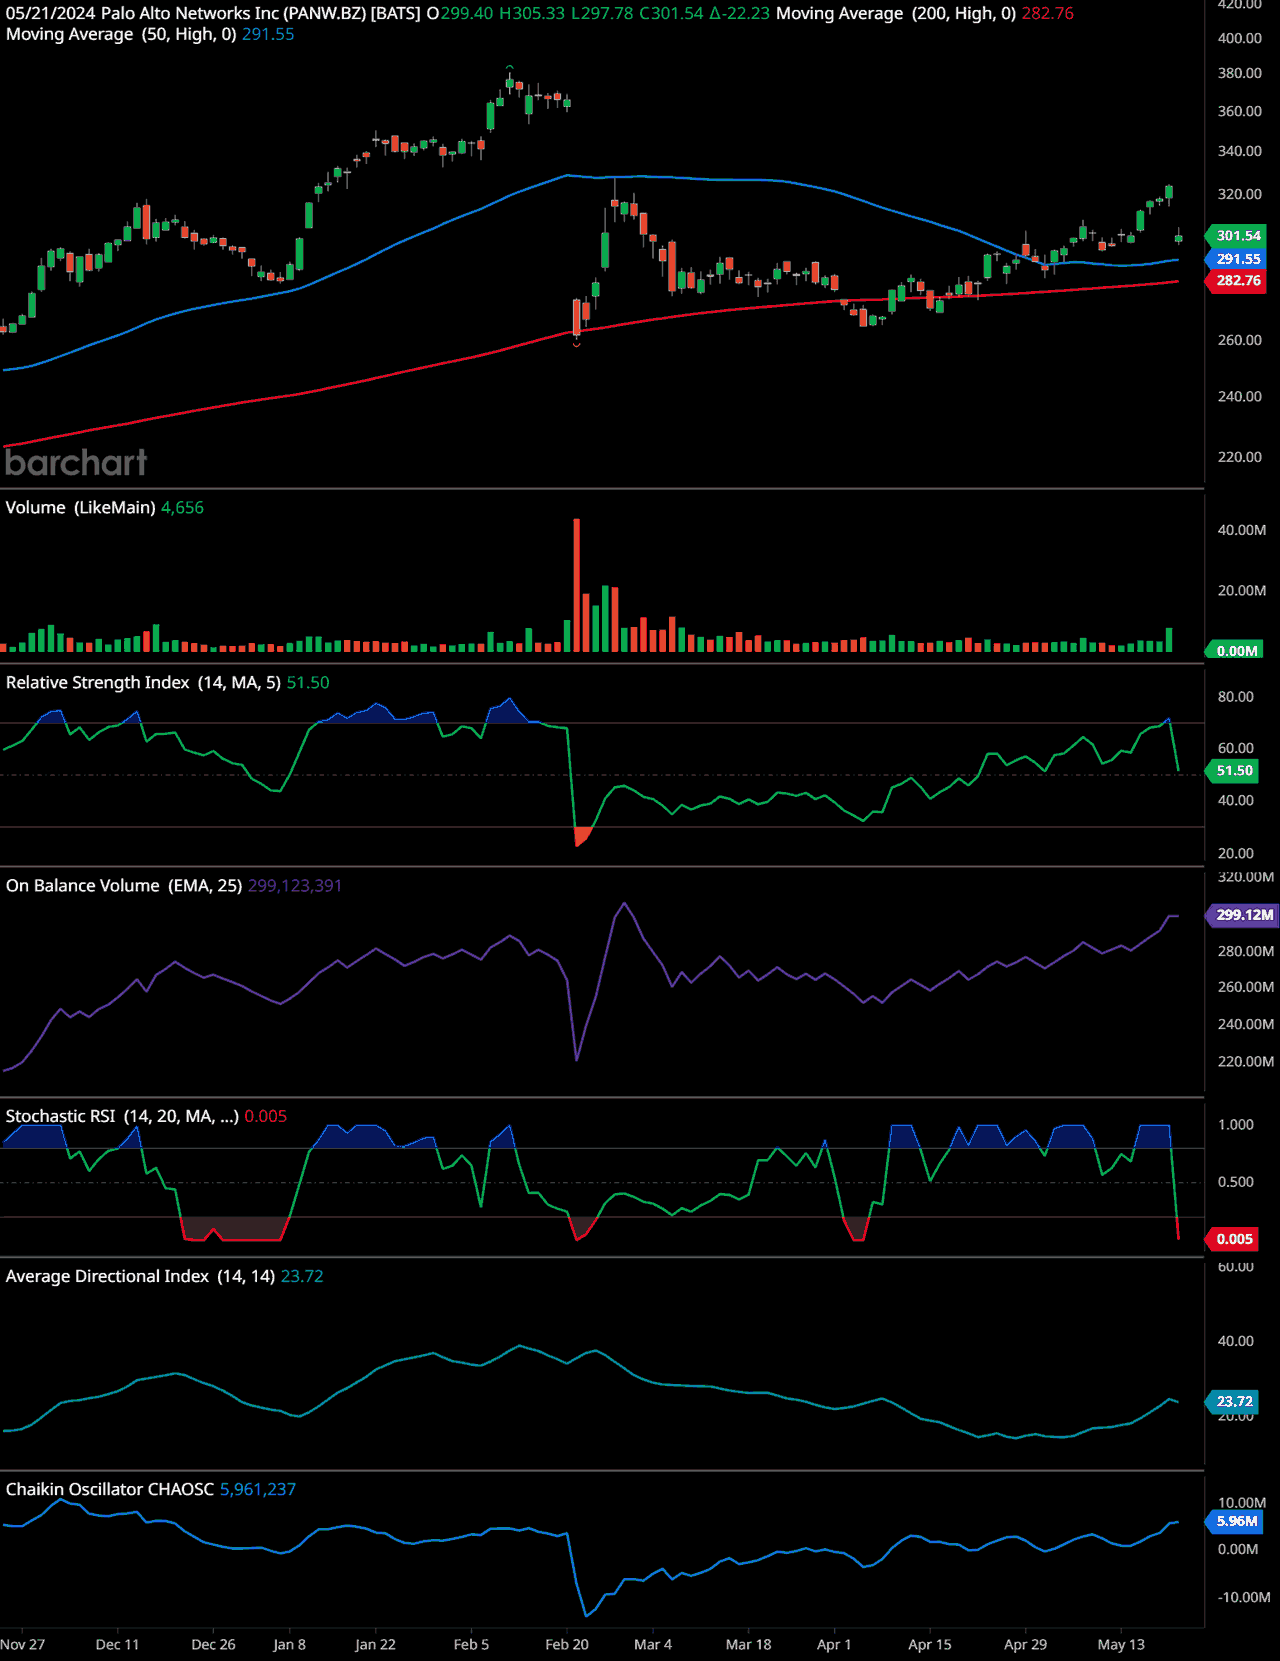The width and height of the screenshot is (1280, 1661).
Task: Click the Apr 15 date axis label
Action: click(930, 1645)
